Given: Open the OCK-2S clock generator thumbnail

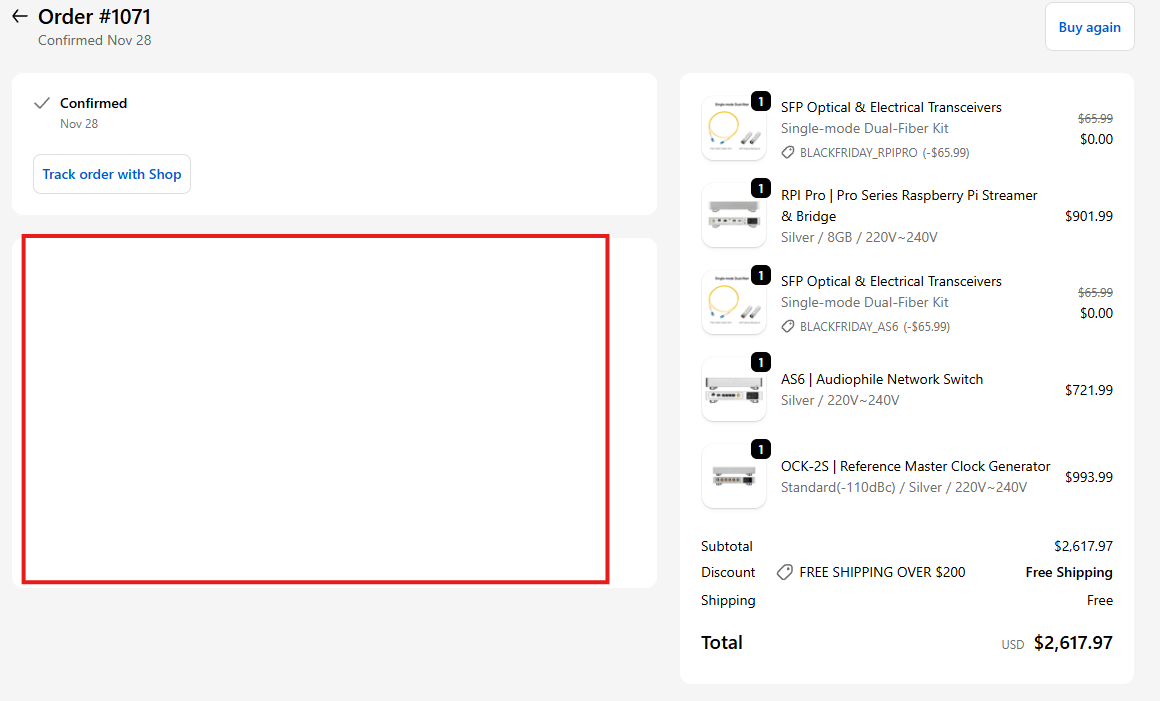Looking at the screenshot, I should 734,476.
